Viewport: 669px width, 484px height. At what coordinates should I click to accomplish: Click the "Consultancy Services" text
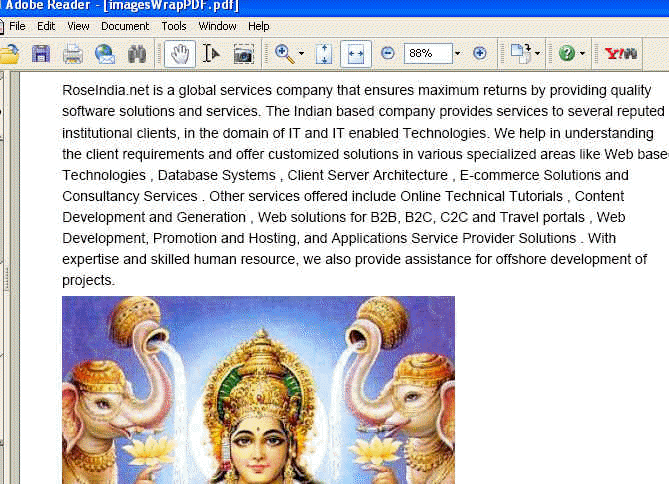pos(130,196)
